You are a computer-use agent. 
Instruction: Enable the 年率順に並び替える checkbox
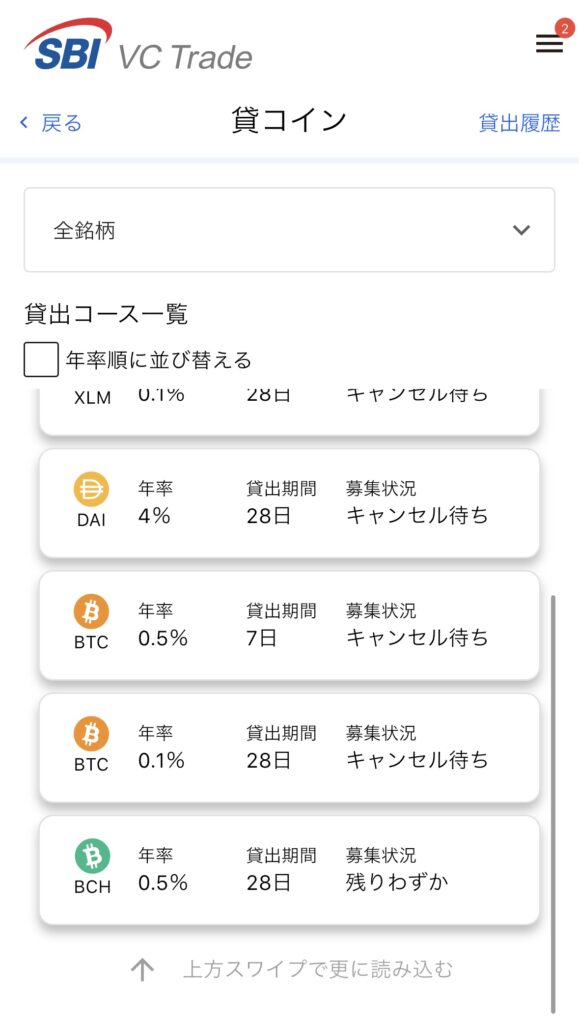(41, 360)
